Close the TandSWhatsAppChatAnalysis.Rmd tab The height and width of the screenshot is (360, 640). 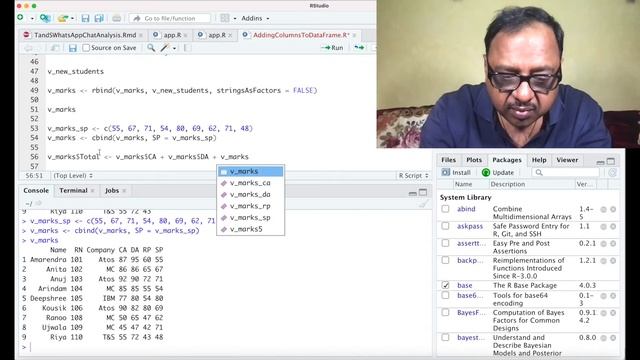point(141,36)
